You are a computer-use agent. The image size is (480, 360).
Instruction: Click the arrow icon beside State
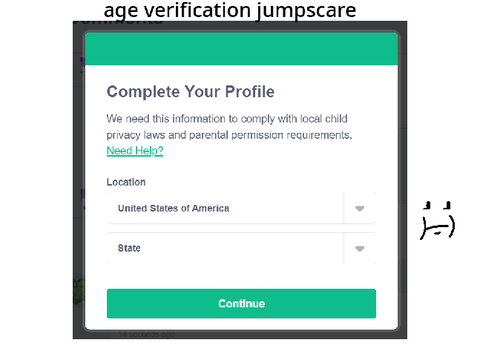click(x=359, y=249)
